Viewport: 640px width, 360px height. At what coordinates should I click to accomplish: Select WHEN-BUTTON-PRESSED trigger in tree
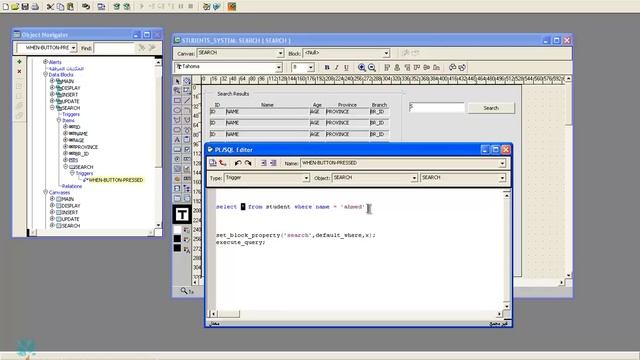pyautogui.click(x=116, y=180)
